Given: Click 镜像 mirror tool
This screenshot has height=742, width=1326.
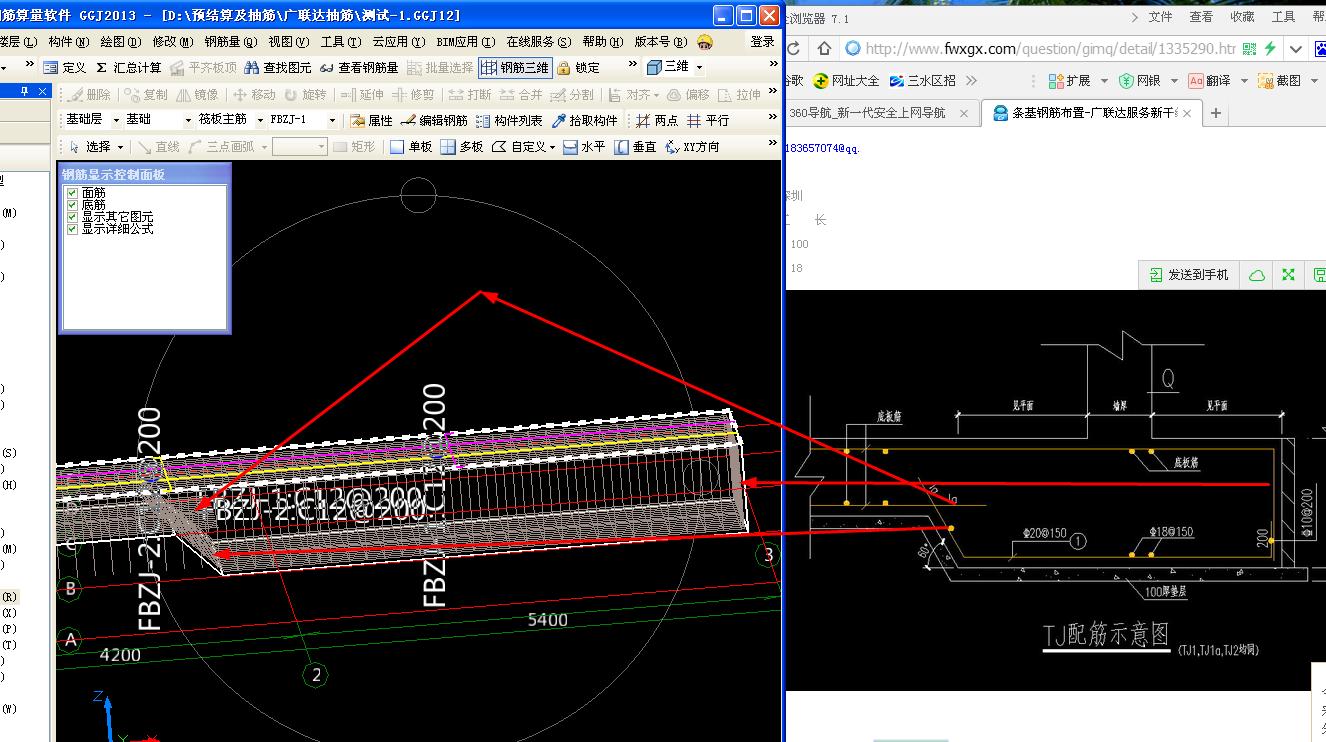Looking at the screenshot, I should (197, 94).
